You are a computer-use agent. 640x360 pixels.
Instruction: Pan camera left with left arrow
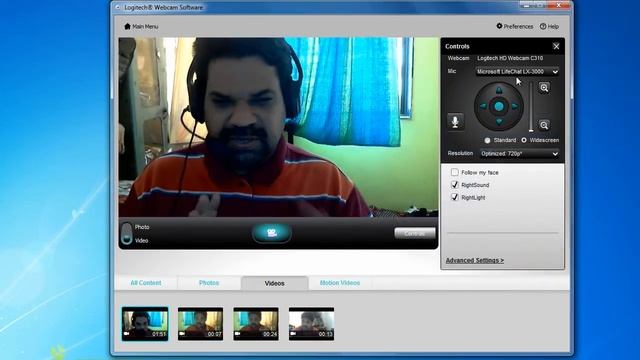pos(483,106)
